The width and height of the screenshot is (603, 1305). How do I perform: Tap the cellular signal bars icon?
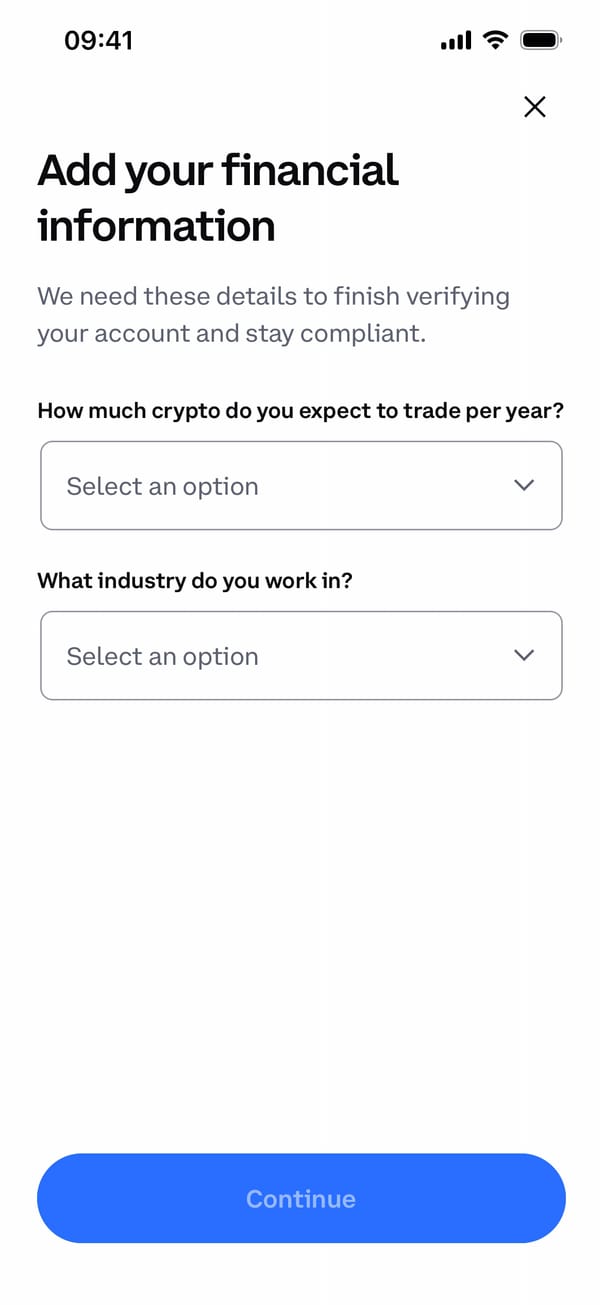[455, 41]
